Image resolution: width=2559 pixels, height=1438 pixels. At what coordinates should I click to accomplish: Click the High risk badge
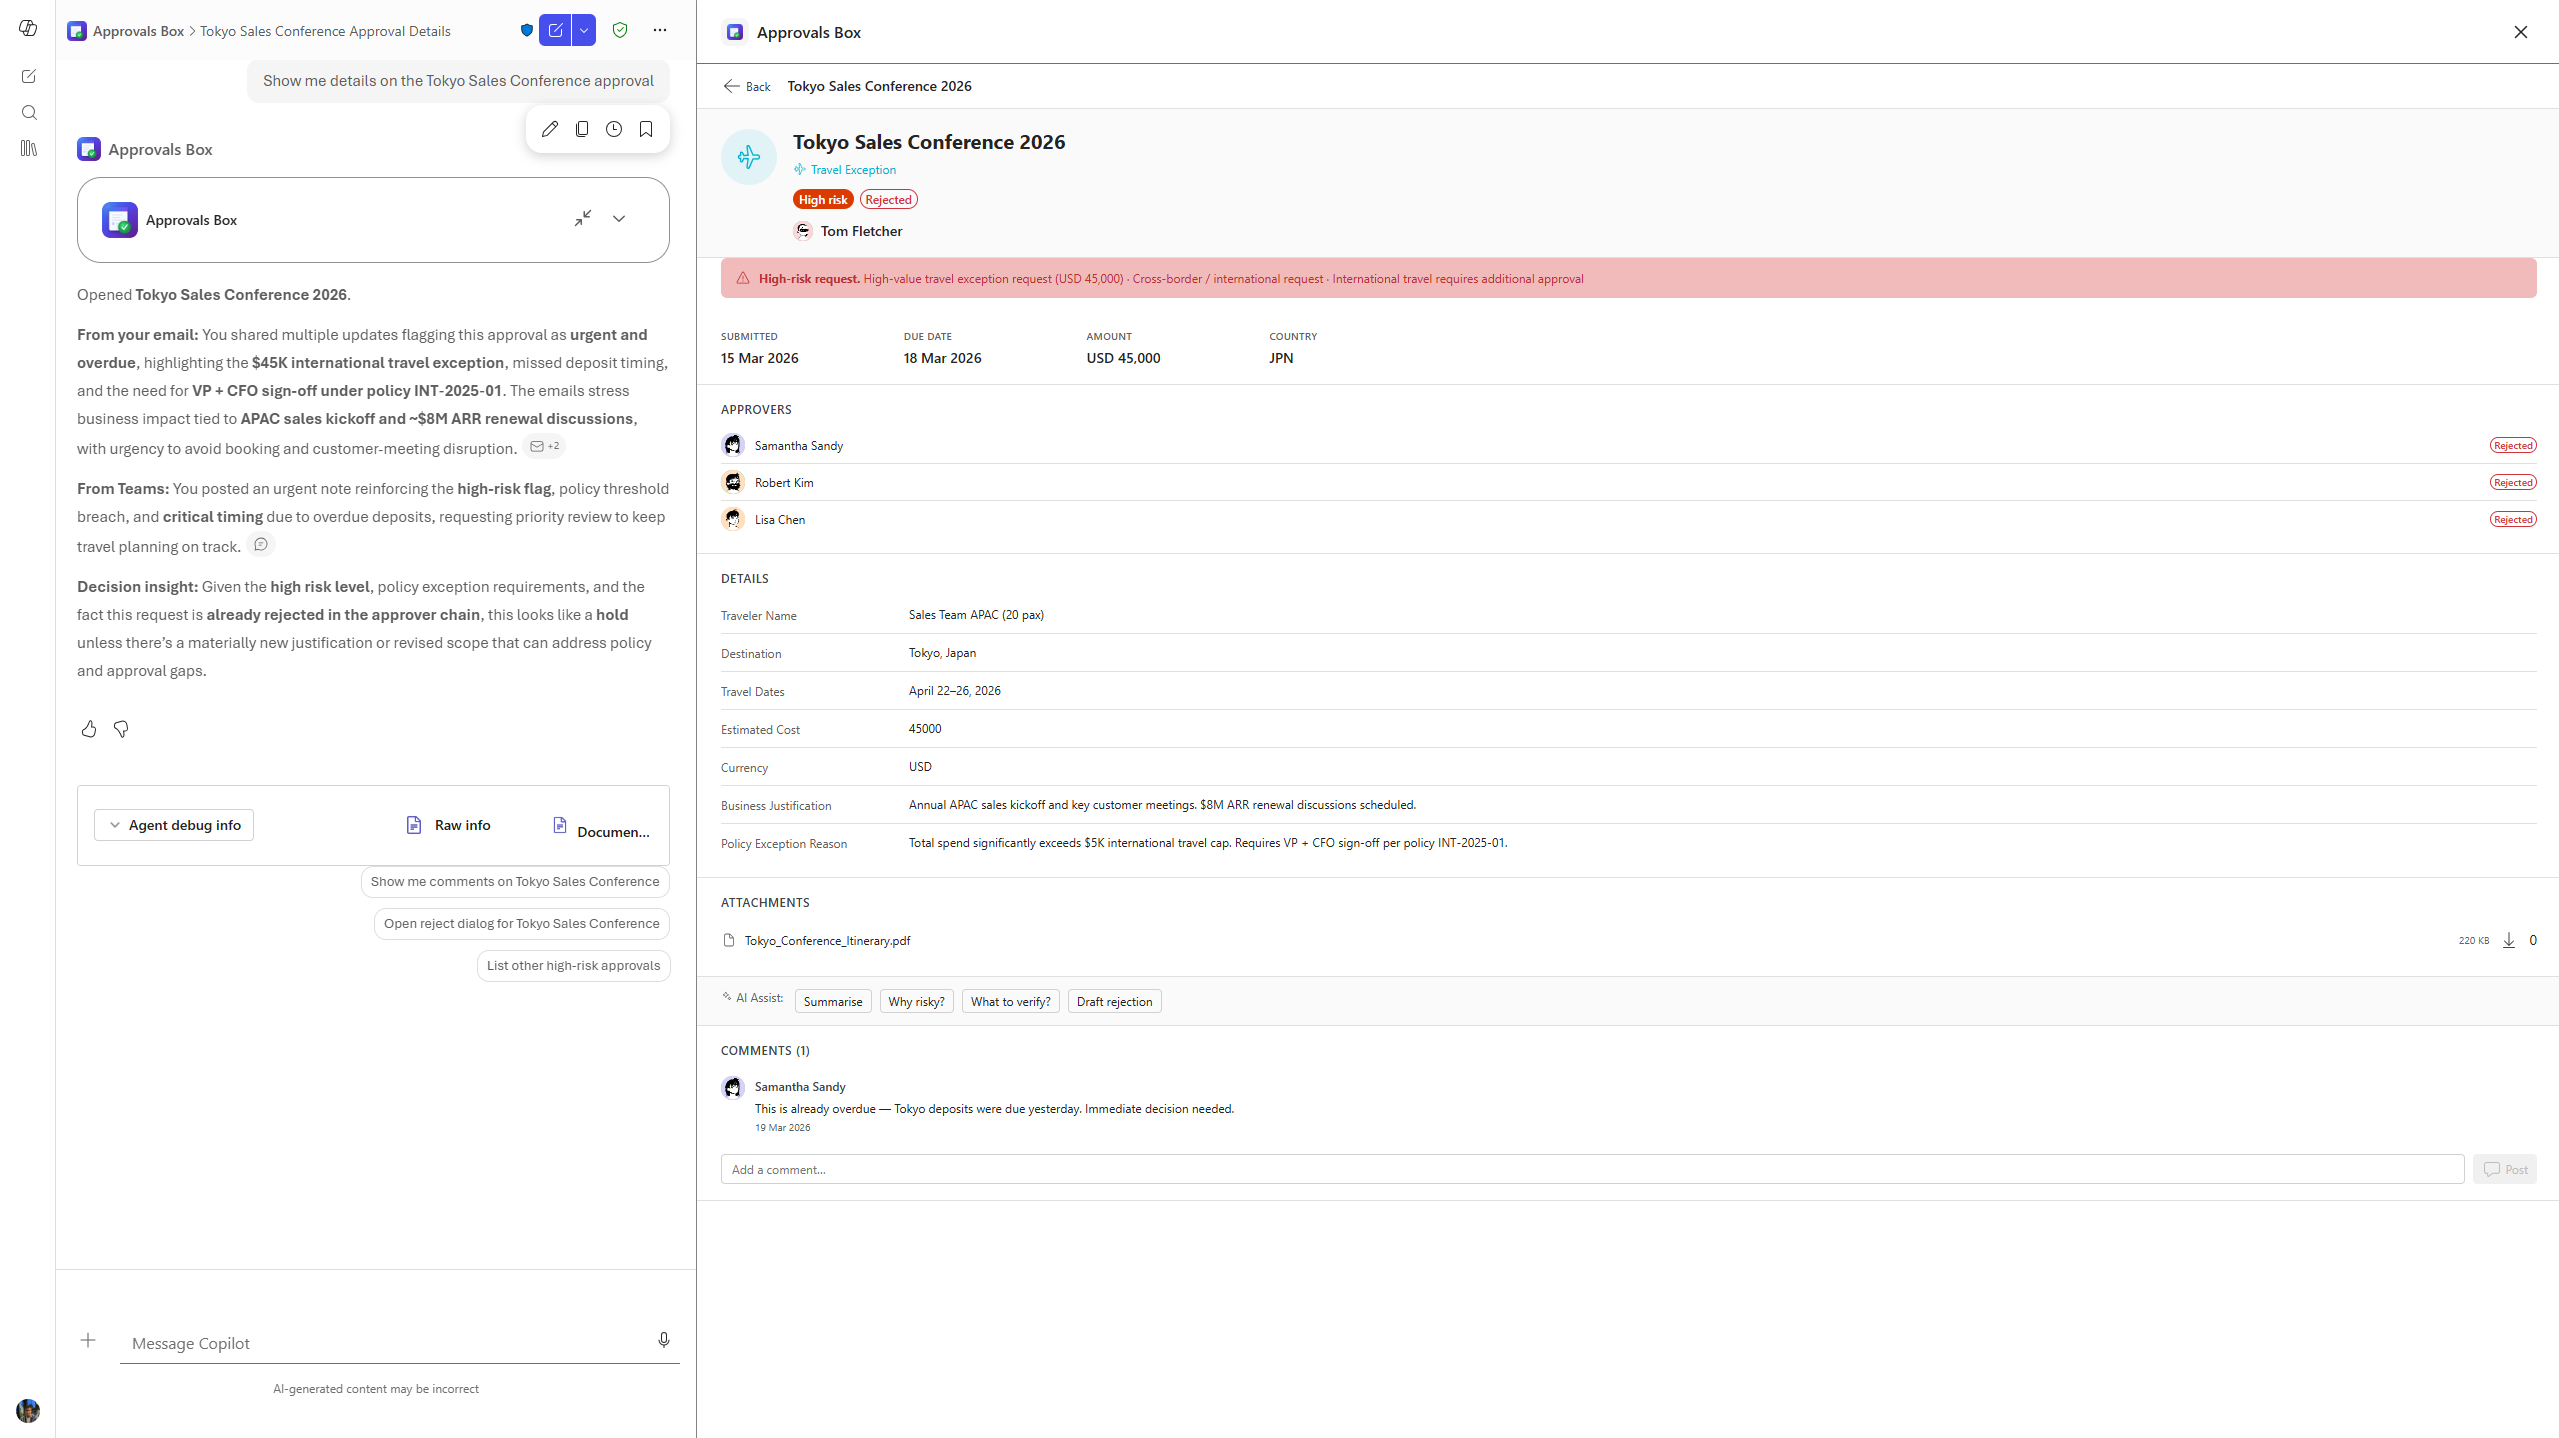(823, 199)
